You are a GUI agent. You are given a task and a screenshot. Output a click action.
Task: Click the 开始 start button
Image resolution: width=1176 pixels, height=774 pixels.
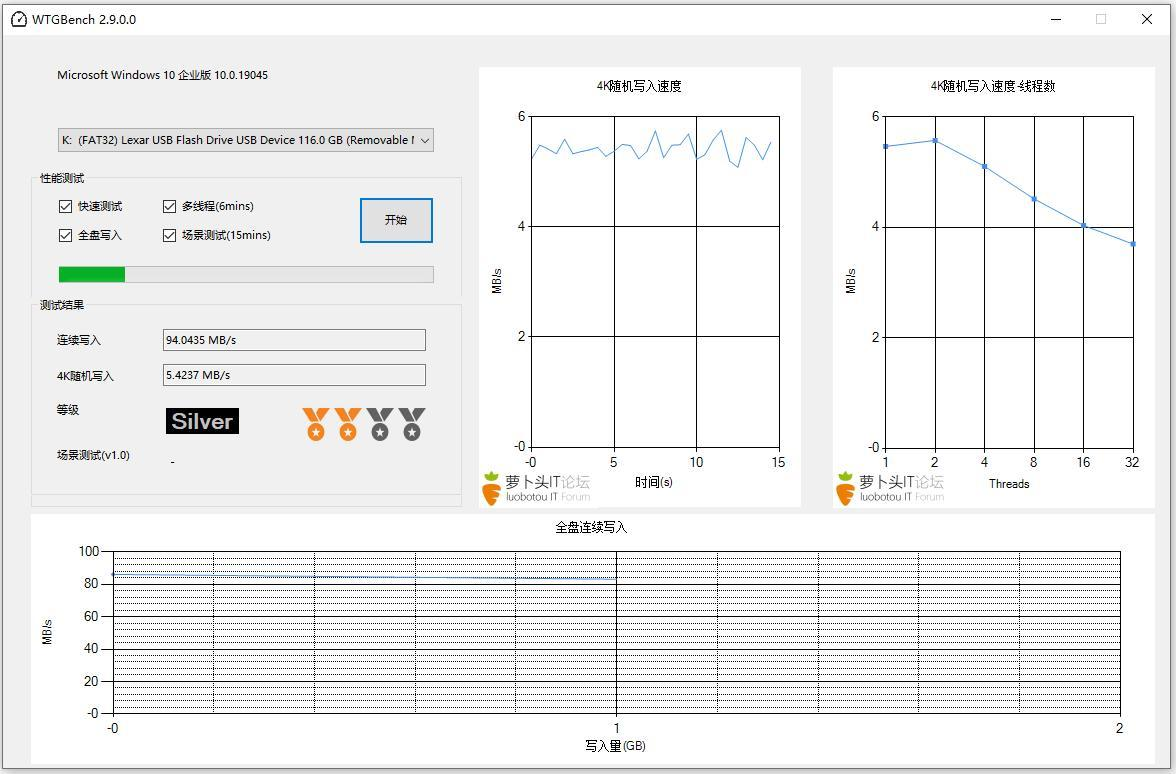pyautogui.click(x=396, y=220)
